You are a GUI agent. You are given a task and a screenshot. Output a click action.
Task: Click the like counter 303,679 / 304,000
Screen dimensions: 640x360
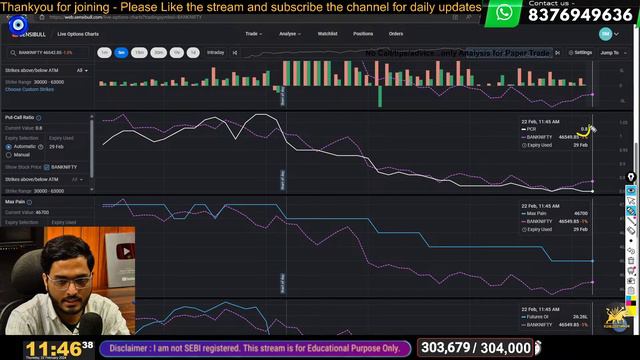(476, 348)
